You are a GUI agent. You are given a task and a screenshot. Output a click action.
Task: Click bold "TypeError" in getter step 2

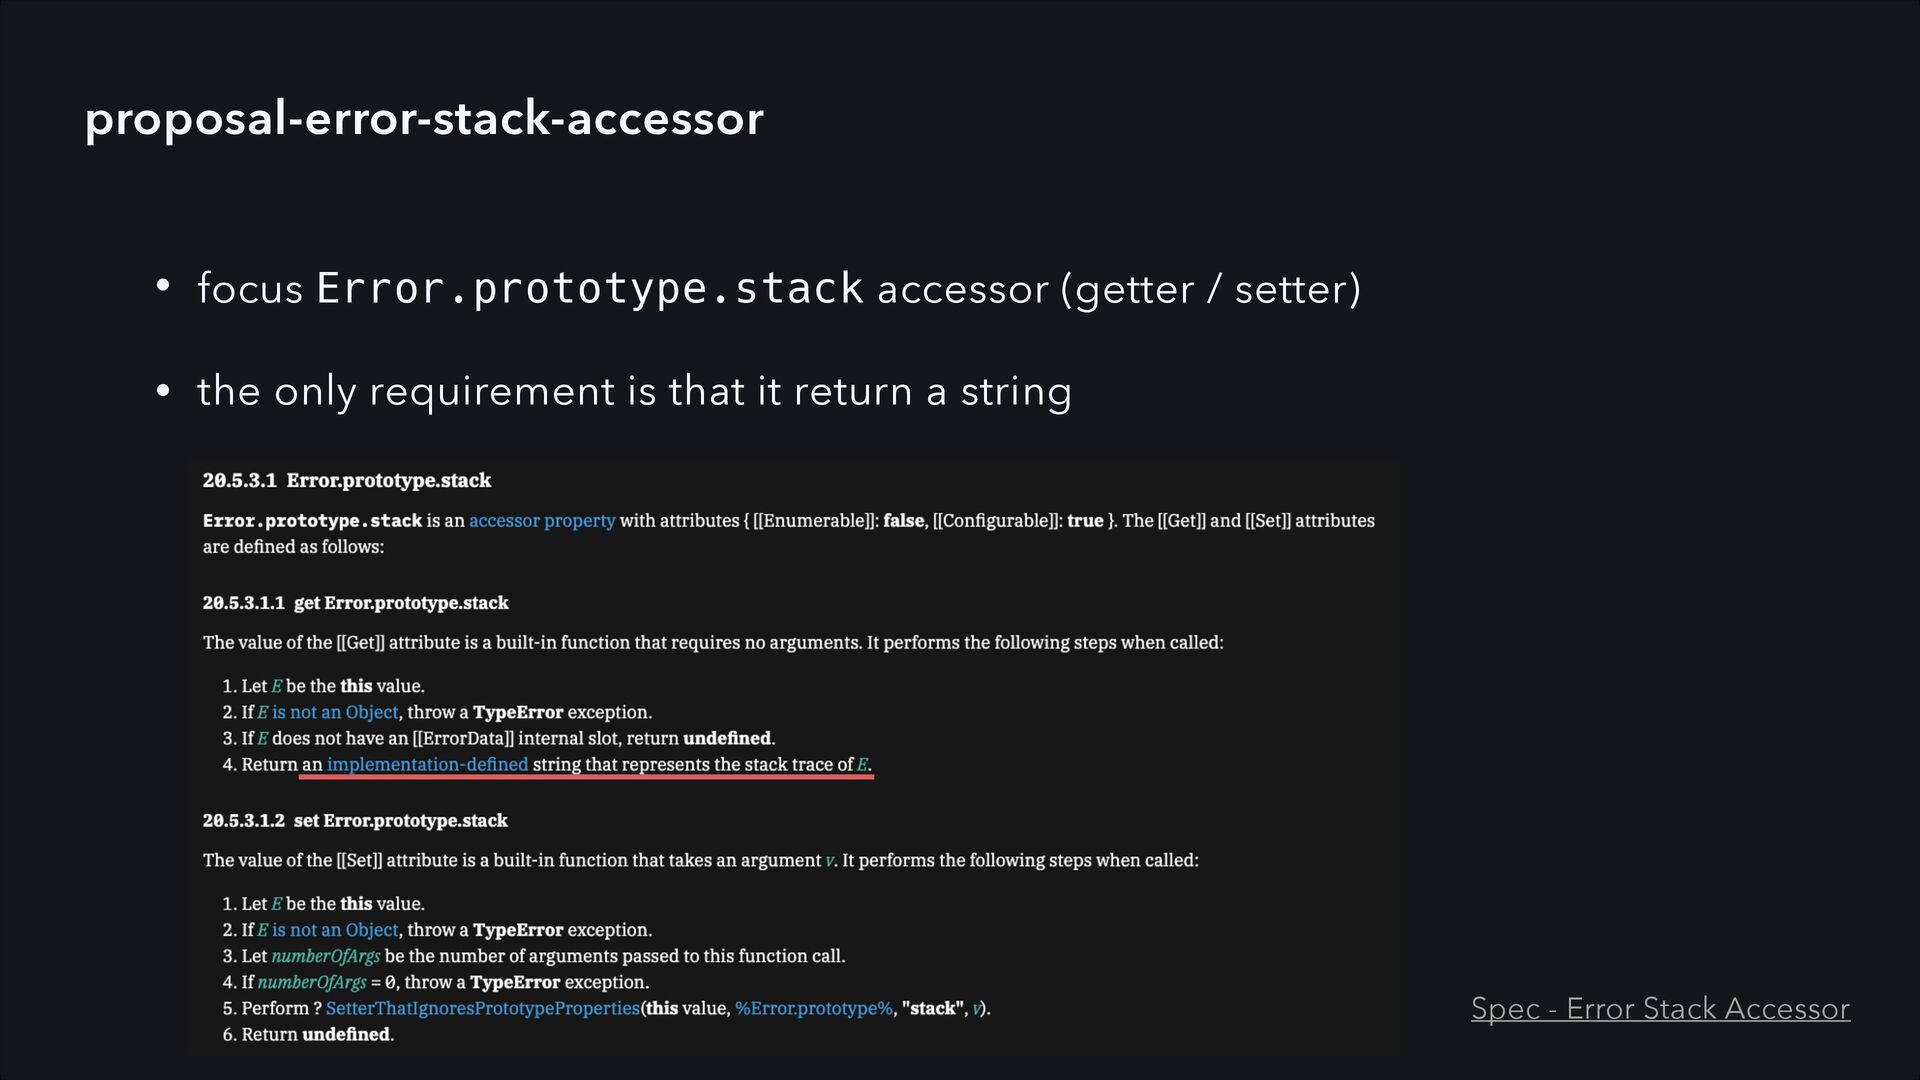click(x=517, y=713)
